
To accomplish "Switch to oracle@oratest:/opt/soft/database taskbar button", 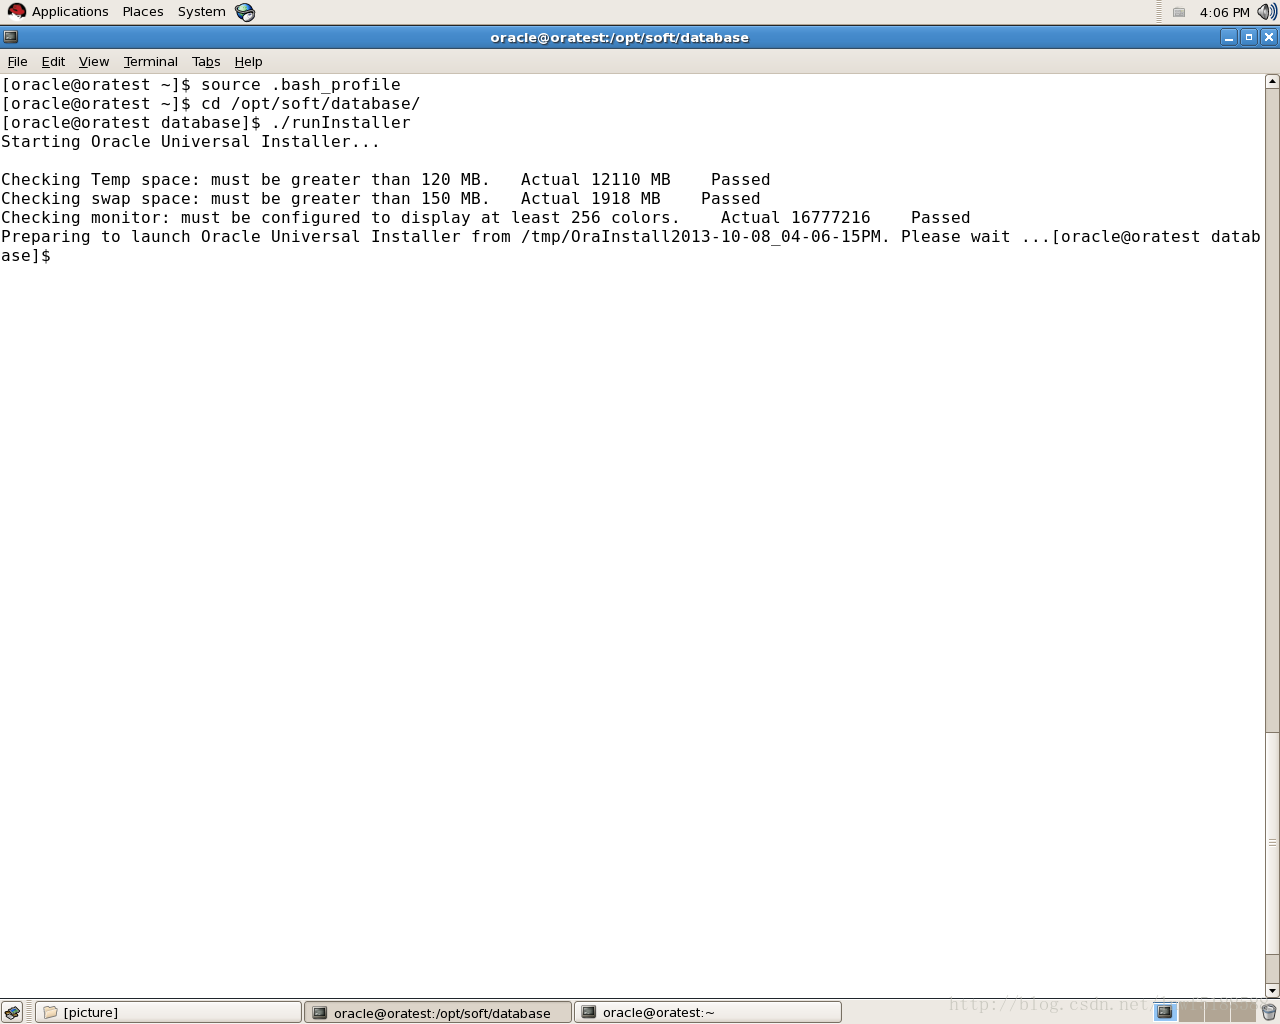I will tap(438, 1012).
